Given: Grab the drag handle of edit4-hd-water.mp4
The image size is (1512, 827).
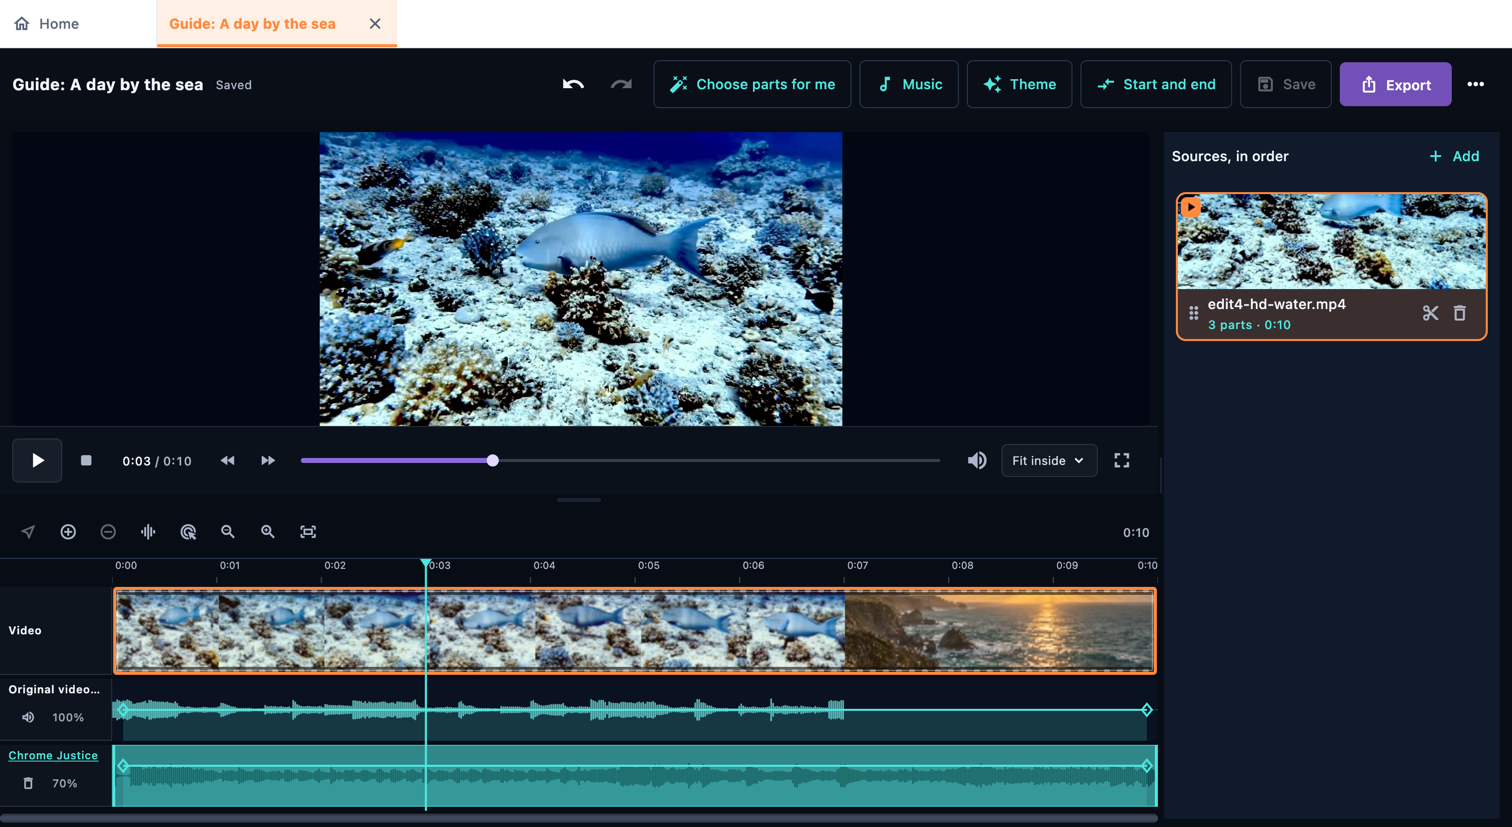Looking at the screenshot, I should click(1193, 314).
